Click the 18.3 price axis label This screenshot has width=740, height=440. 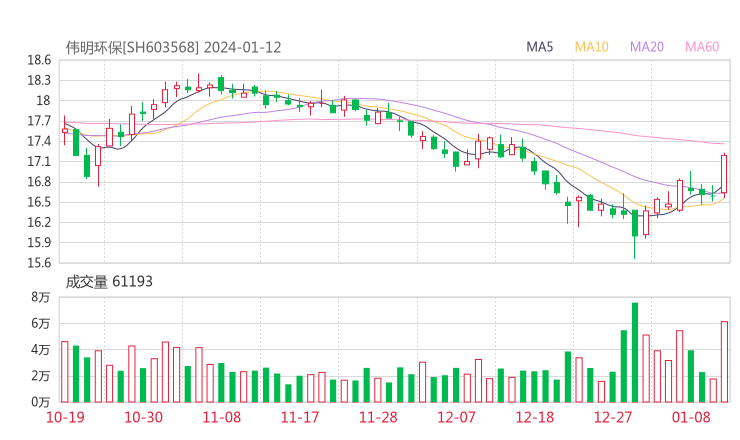coord(39,80)
